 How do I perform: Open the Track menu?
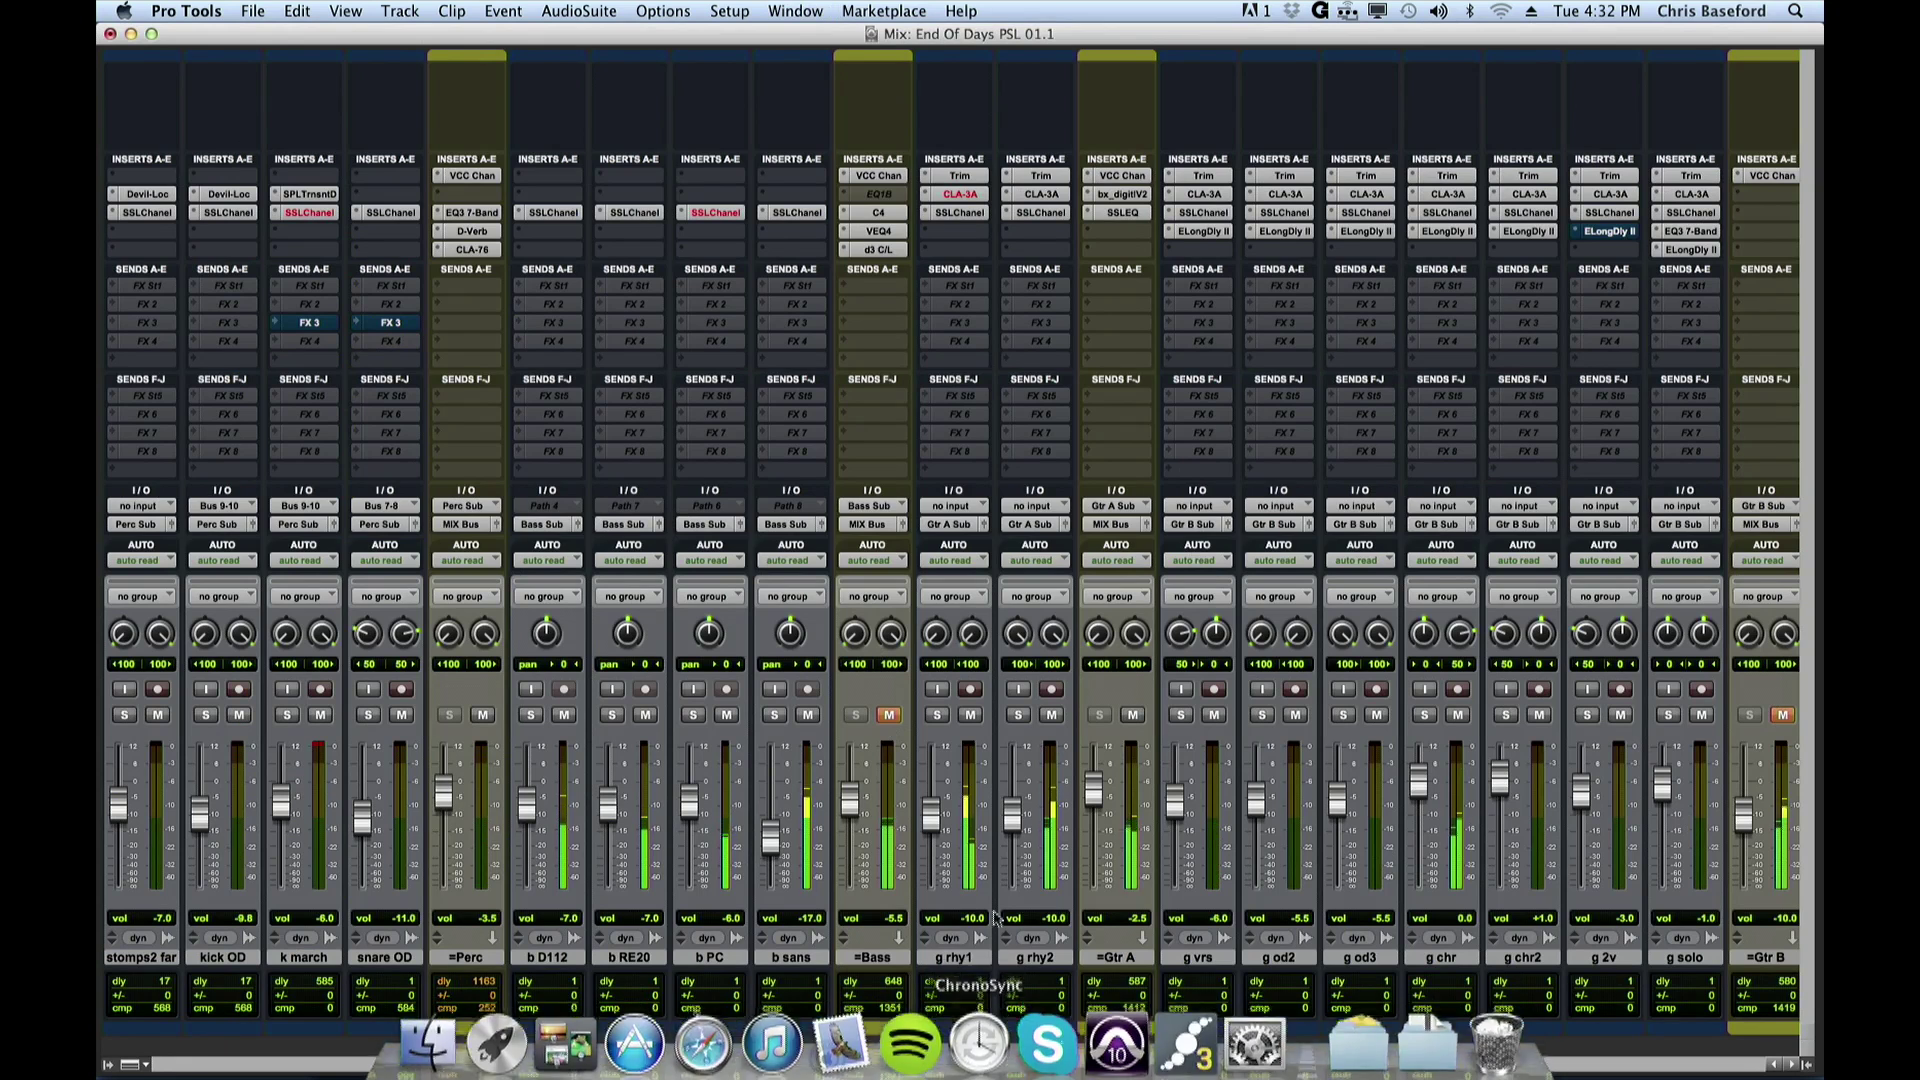click(399, 11)
